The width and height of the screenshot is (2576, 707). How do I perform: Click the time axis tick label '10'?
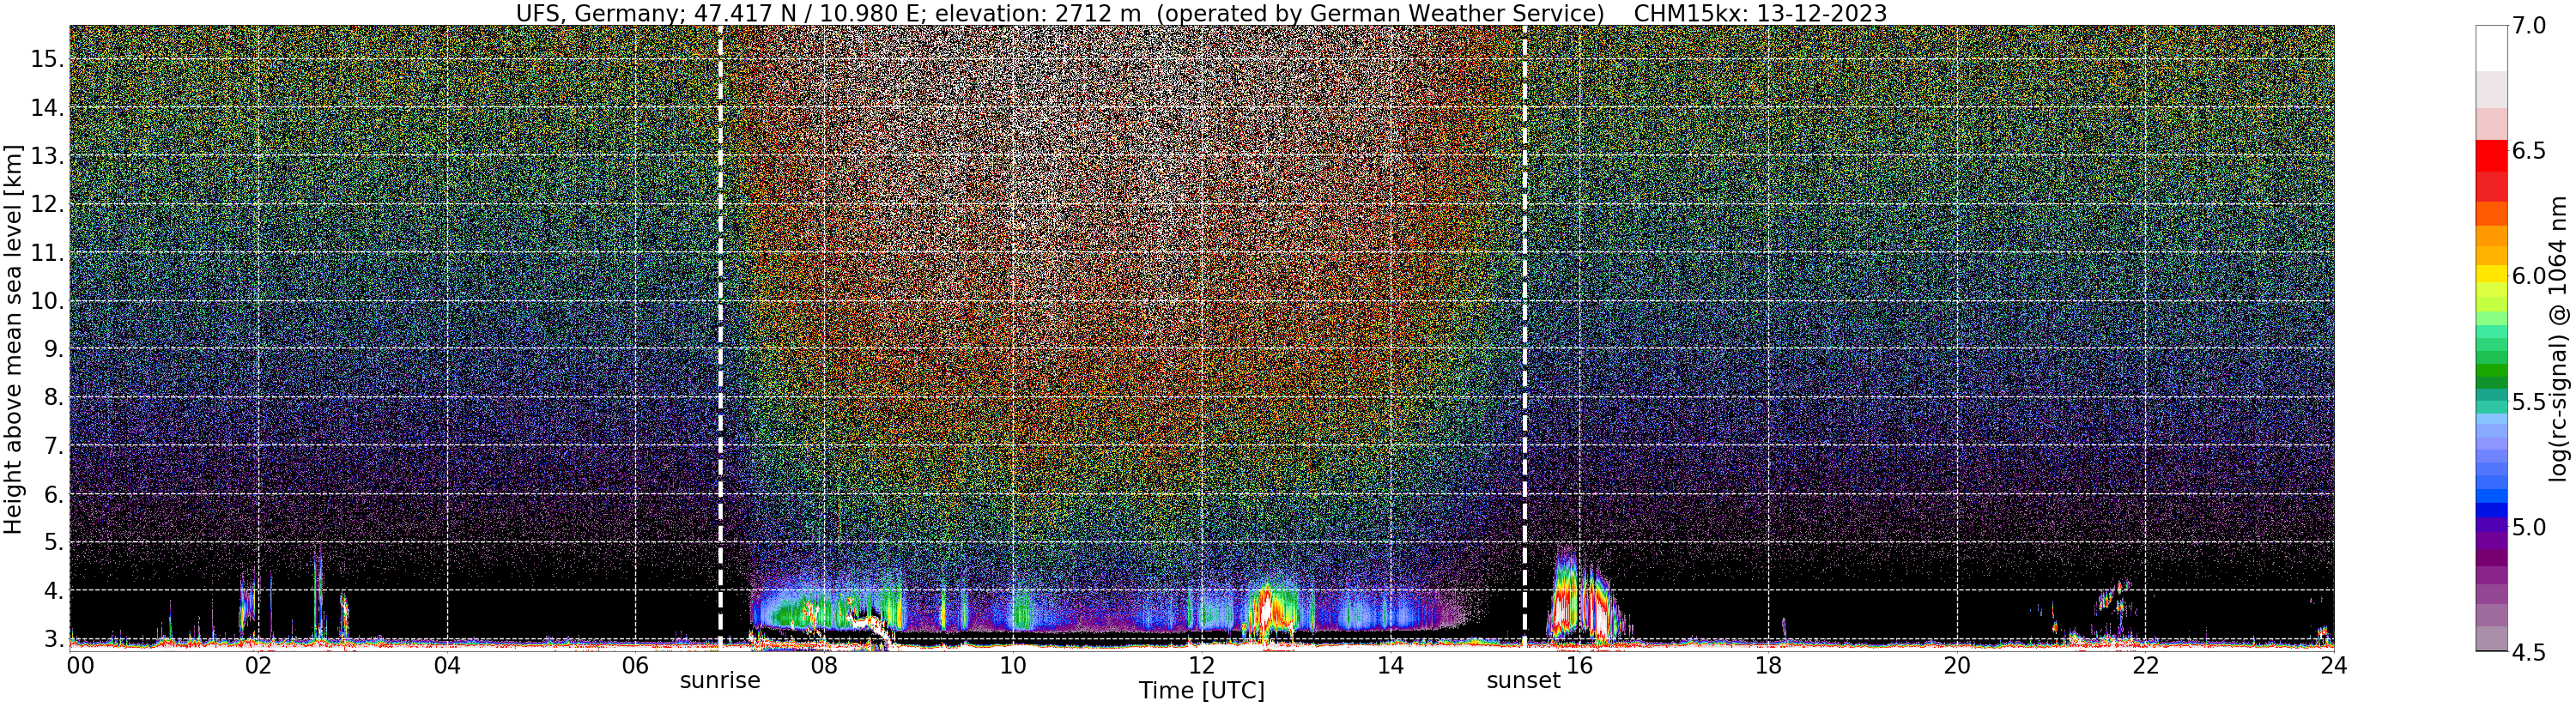1013,666
